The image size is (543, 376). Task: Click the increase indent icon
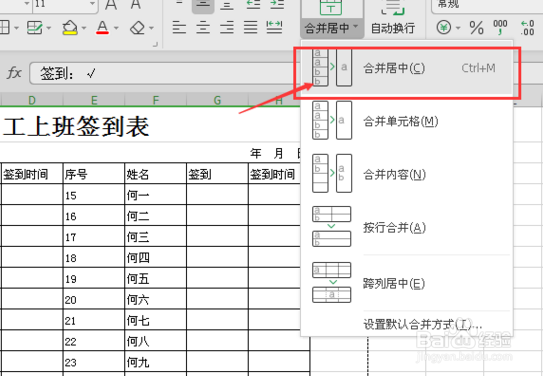coord(277,4)
